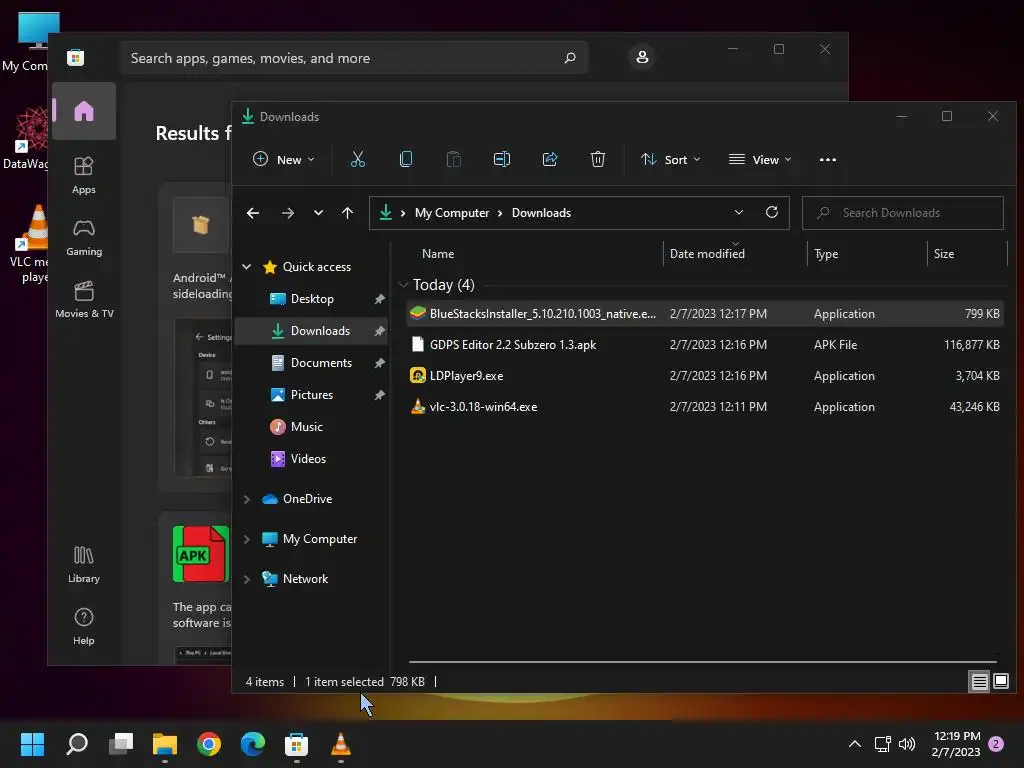Click the Search Downloads field
Screen dimensions: 1024x768
pos(903,213)
